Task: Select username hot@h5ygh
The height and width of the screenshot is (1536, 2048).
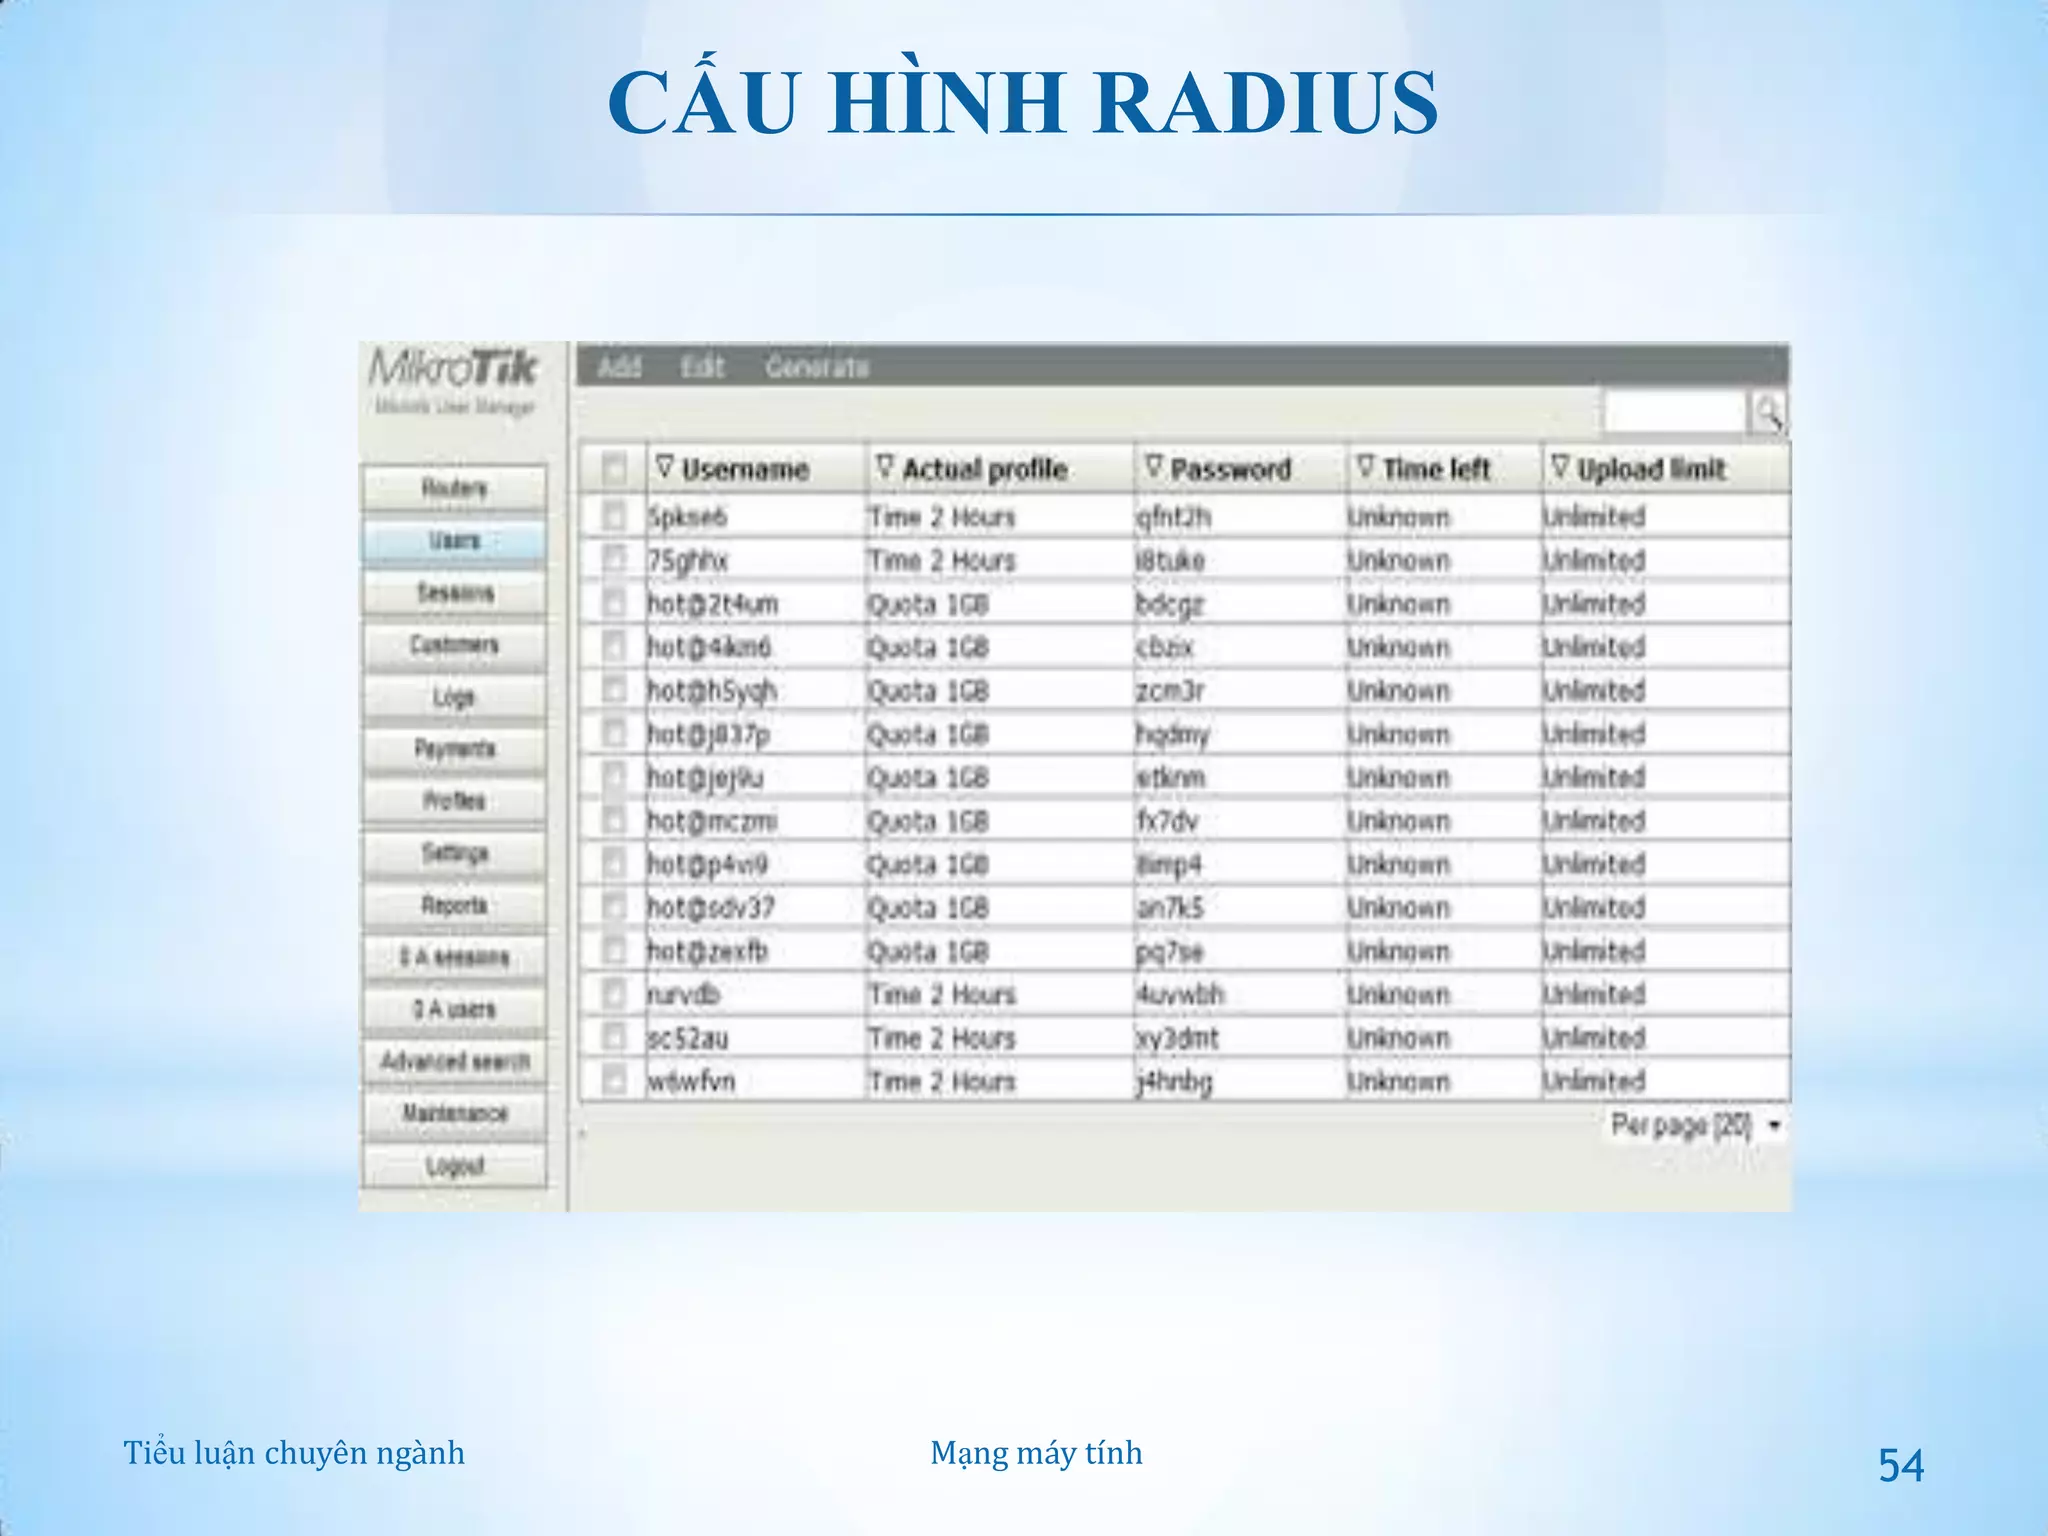Action: coord(712,691)
